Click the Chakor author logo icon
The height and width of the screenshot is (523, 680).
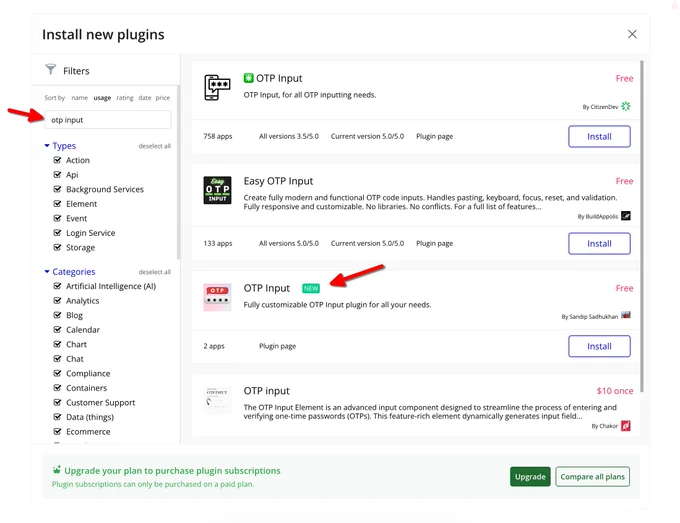625,426
